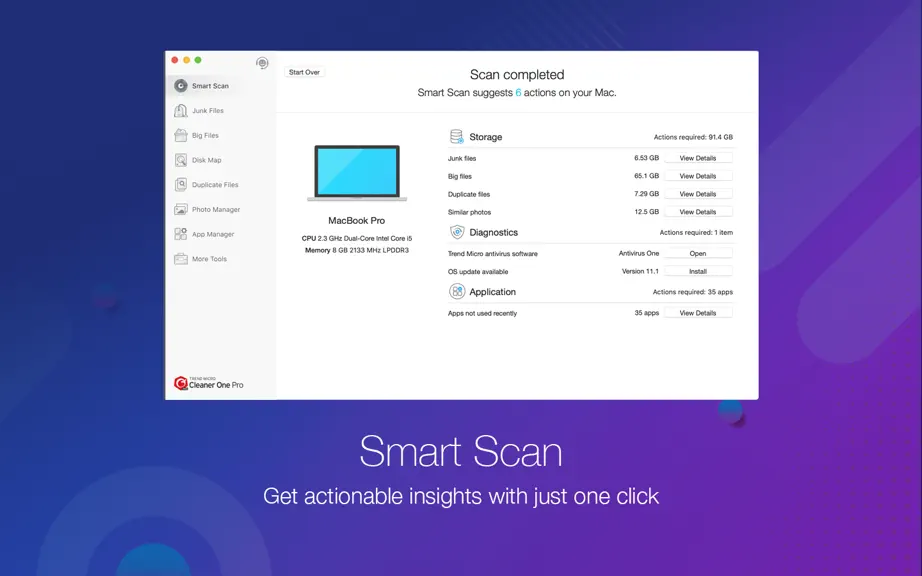The height and width of the screenshot is (576, 922).
Task: Click 'Trend Micro antivirus software' row label
Action: (493, 254)
